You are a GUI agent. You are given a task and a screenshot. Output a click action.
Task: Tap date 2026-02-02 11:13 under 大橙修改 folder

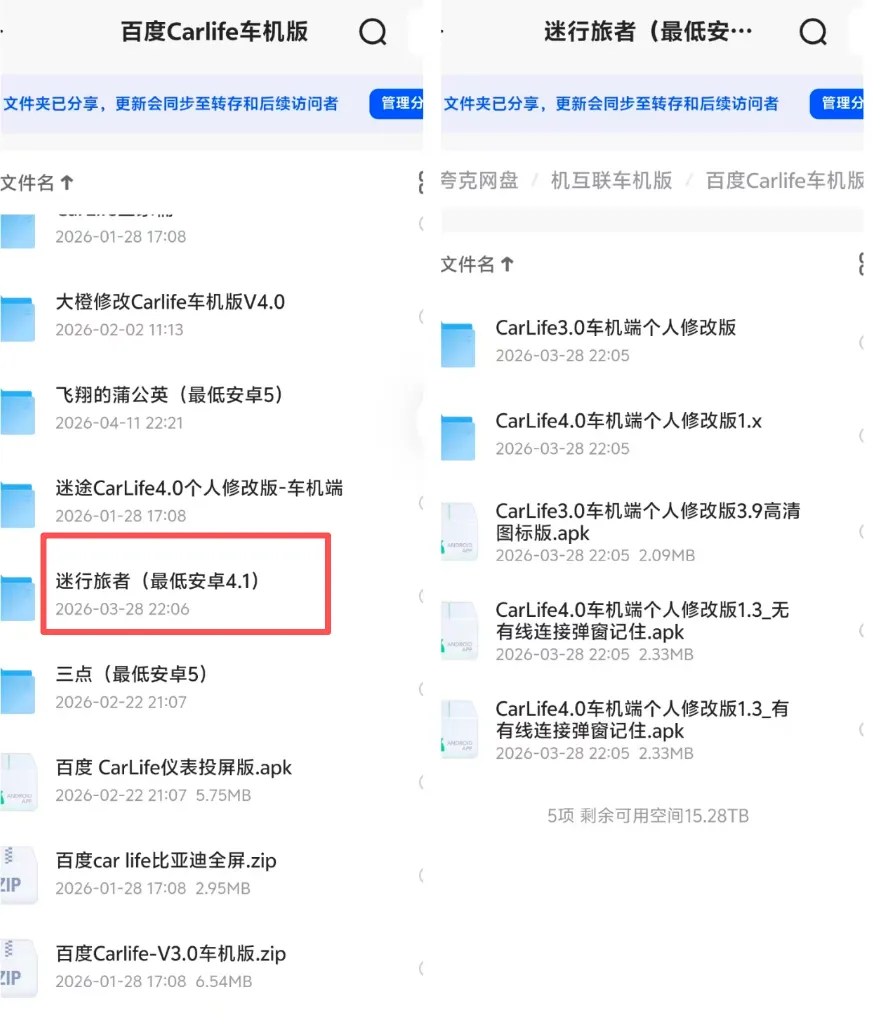point(120,330)
